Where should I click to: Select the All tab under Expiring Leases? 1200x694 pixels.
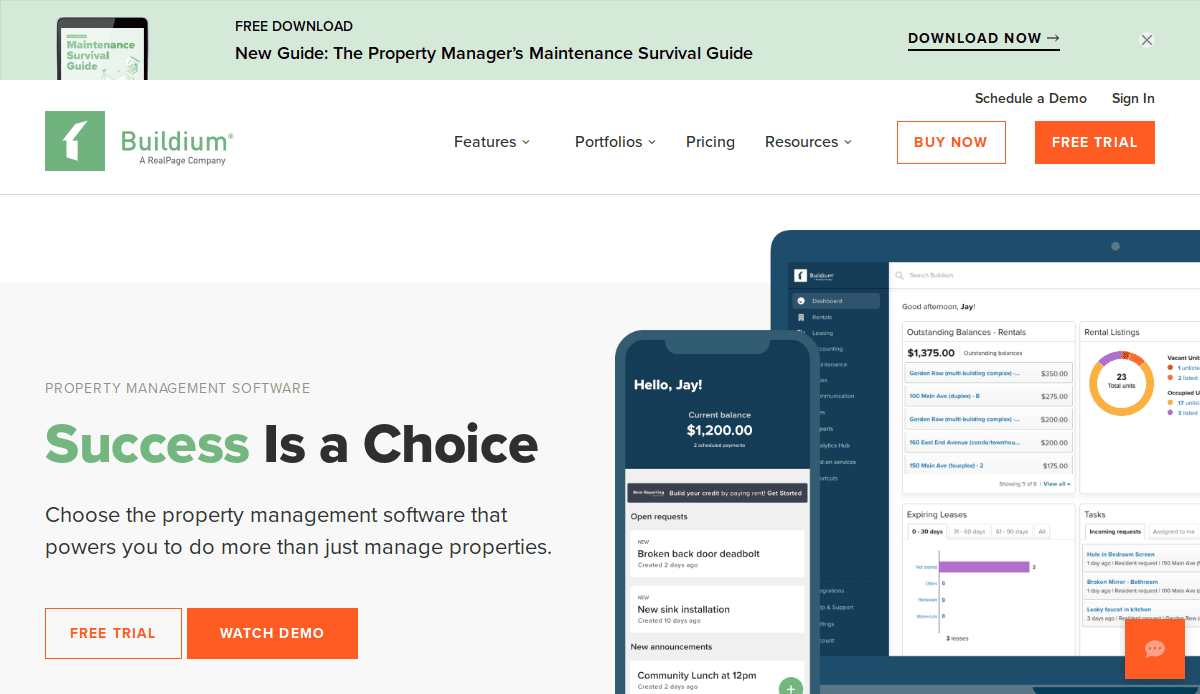click(1042, 531)
